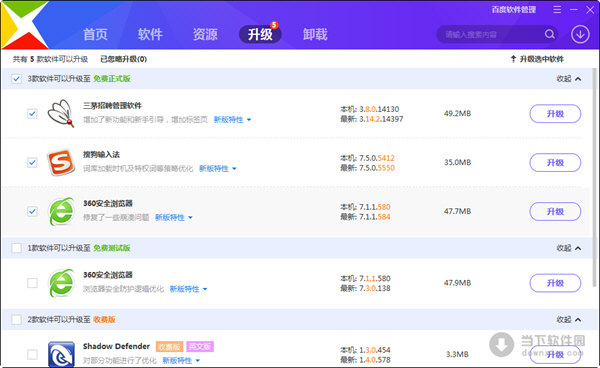Click the upgrade count badge 5

274,25
